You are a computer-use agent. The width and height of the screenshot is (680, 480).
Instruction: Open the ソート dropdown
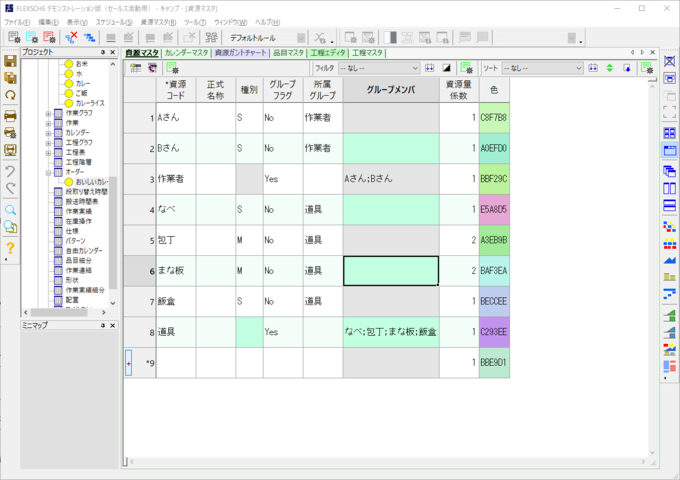pyautogui.click(x=541, y=68)
